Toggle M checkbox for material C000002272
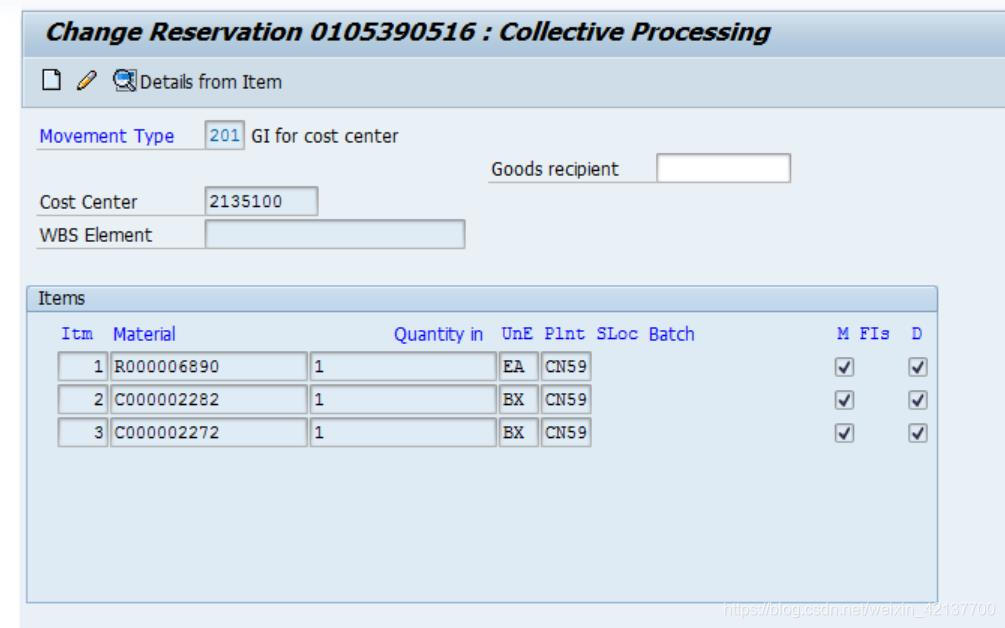This screenshot has width=1005, height=628. tap(844, 433)
